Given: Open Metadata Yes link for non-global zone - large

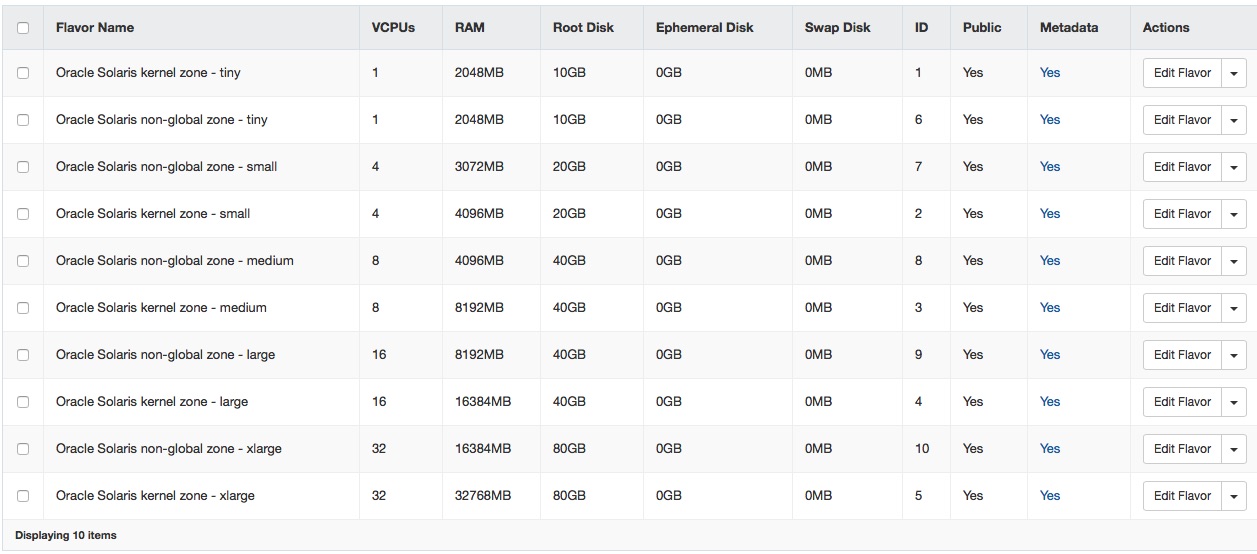Looking at the screenshot, I should pyautogui.click(x=1050, y=355).
